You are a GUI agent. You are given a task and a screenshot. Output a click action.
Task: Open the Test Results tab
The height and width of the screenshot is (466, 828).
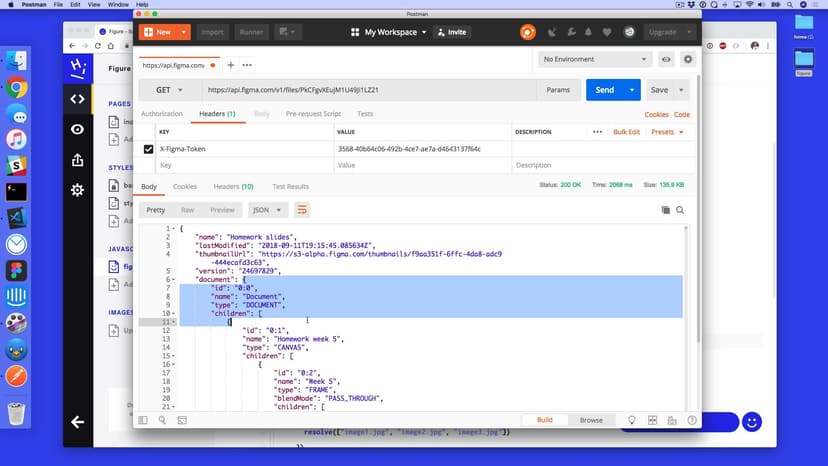click(x=290, y=187)
